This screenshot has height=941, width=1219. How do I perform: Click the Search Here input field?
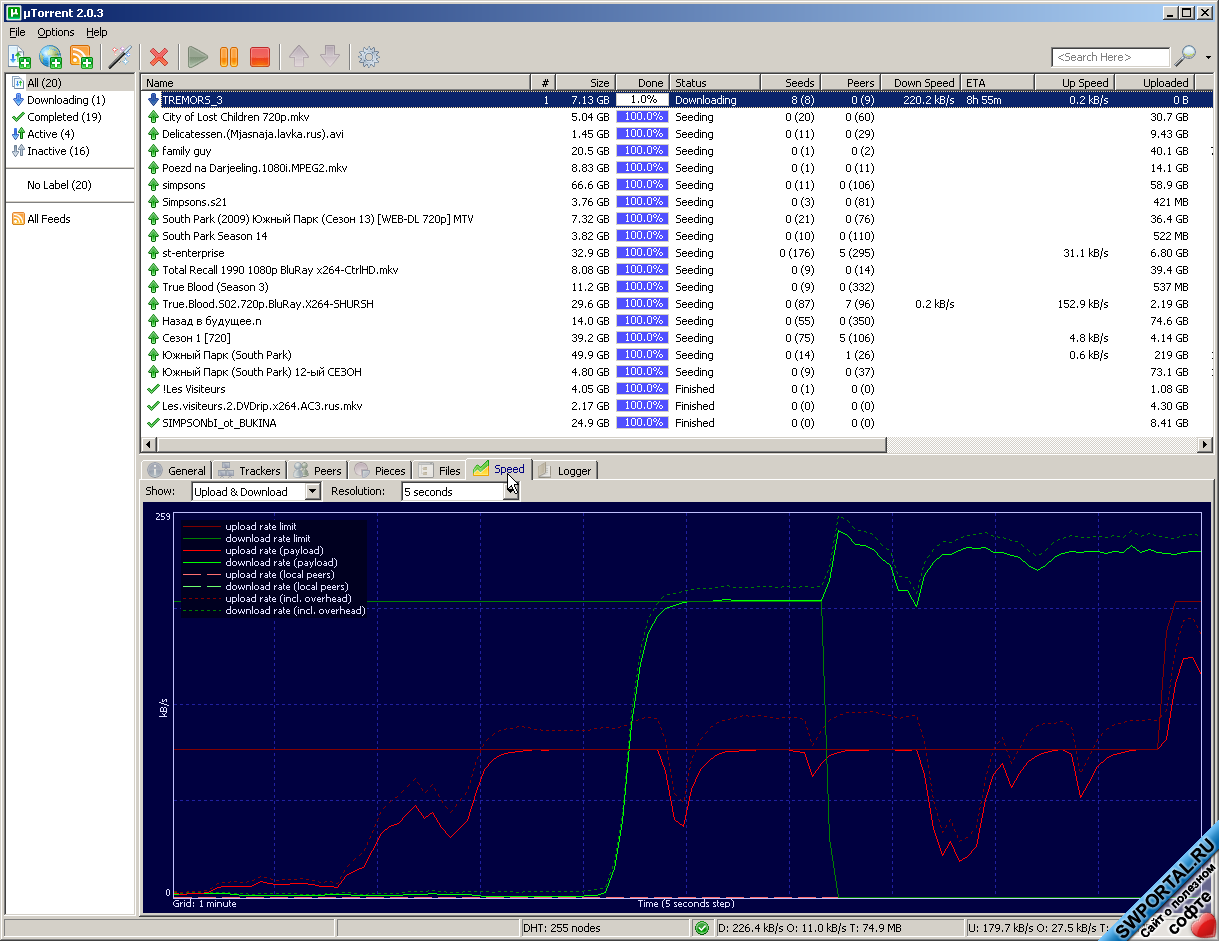pos(1110,57)
